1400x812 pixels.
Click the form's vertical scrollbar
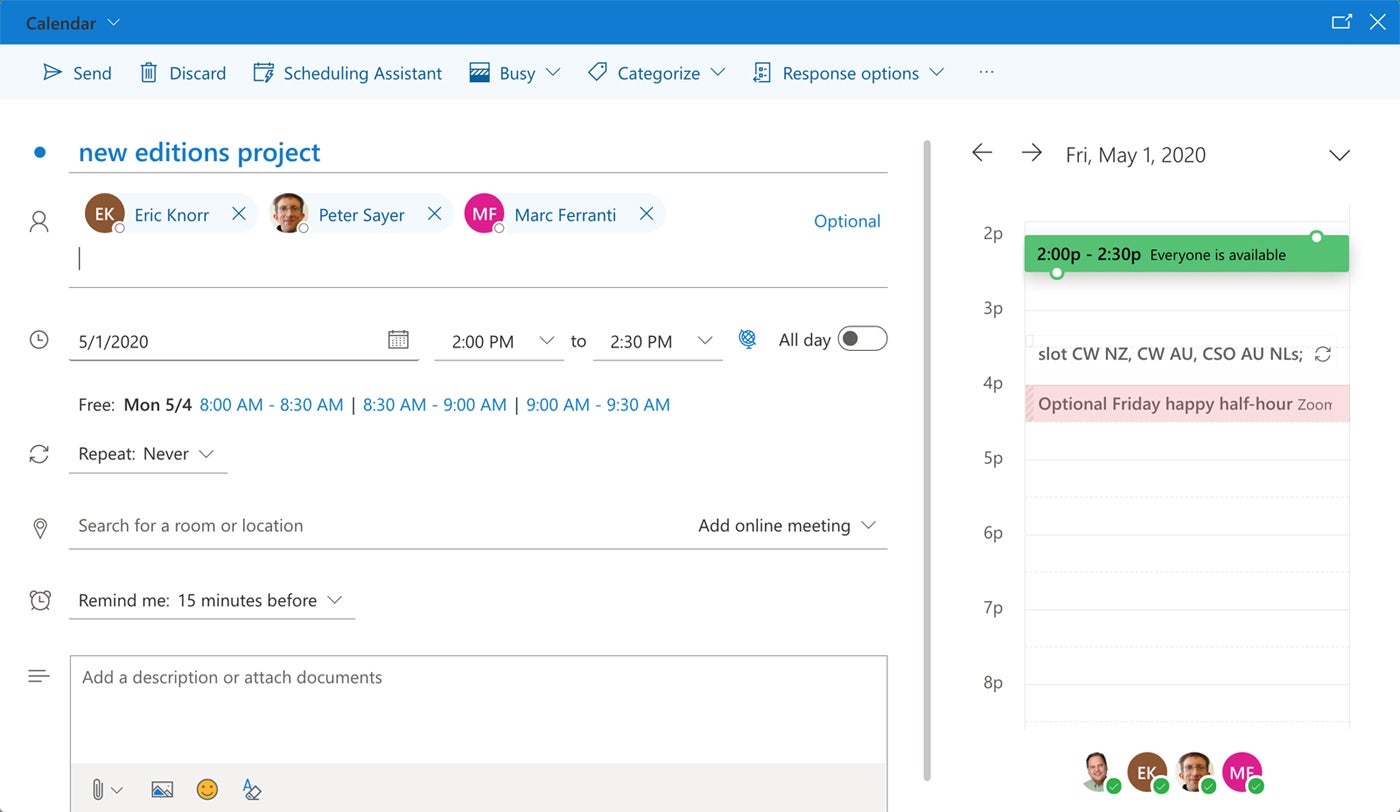coord(927,460)
